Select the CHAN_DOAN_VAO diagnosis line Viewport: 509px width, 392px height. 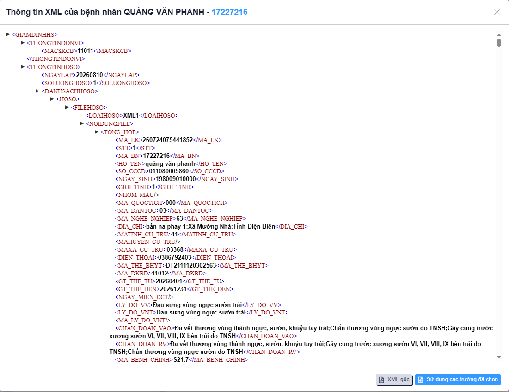301,332
